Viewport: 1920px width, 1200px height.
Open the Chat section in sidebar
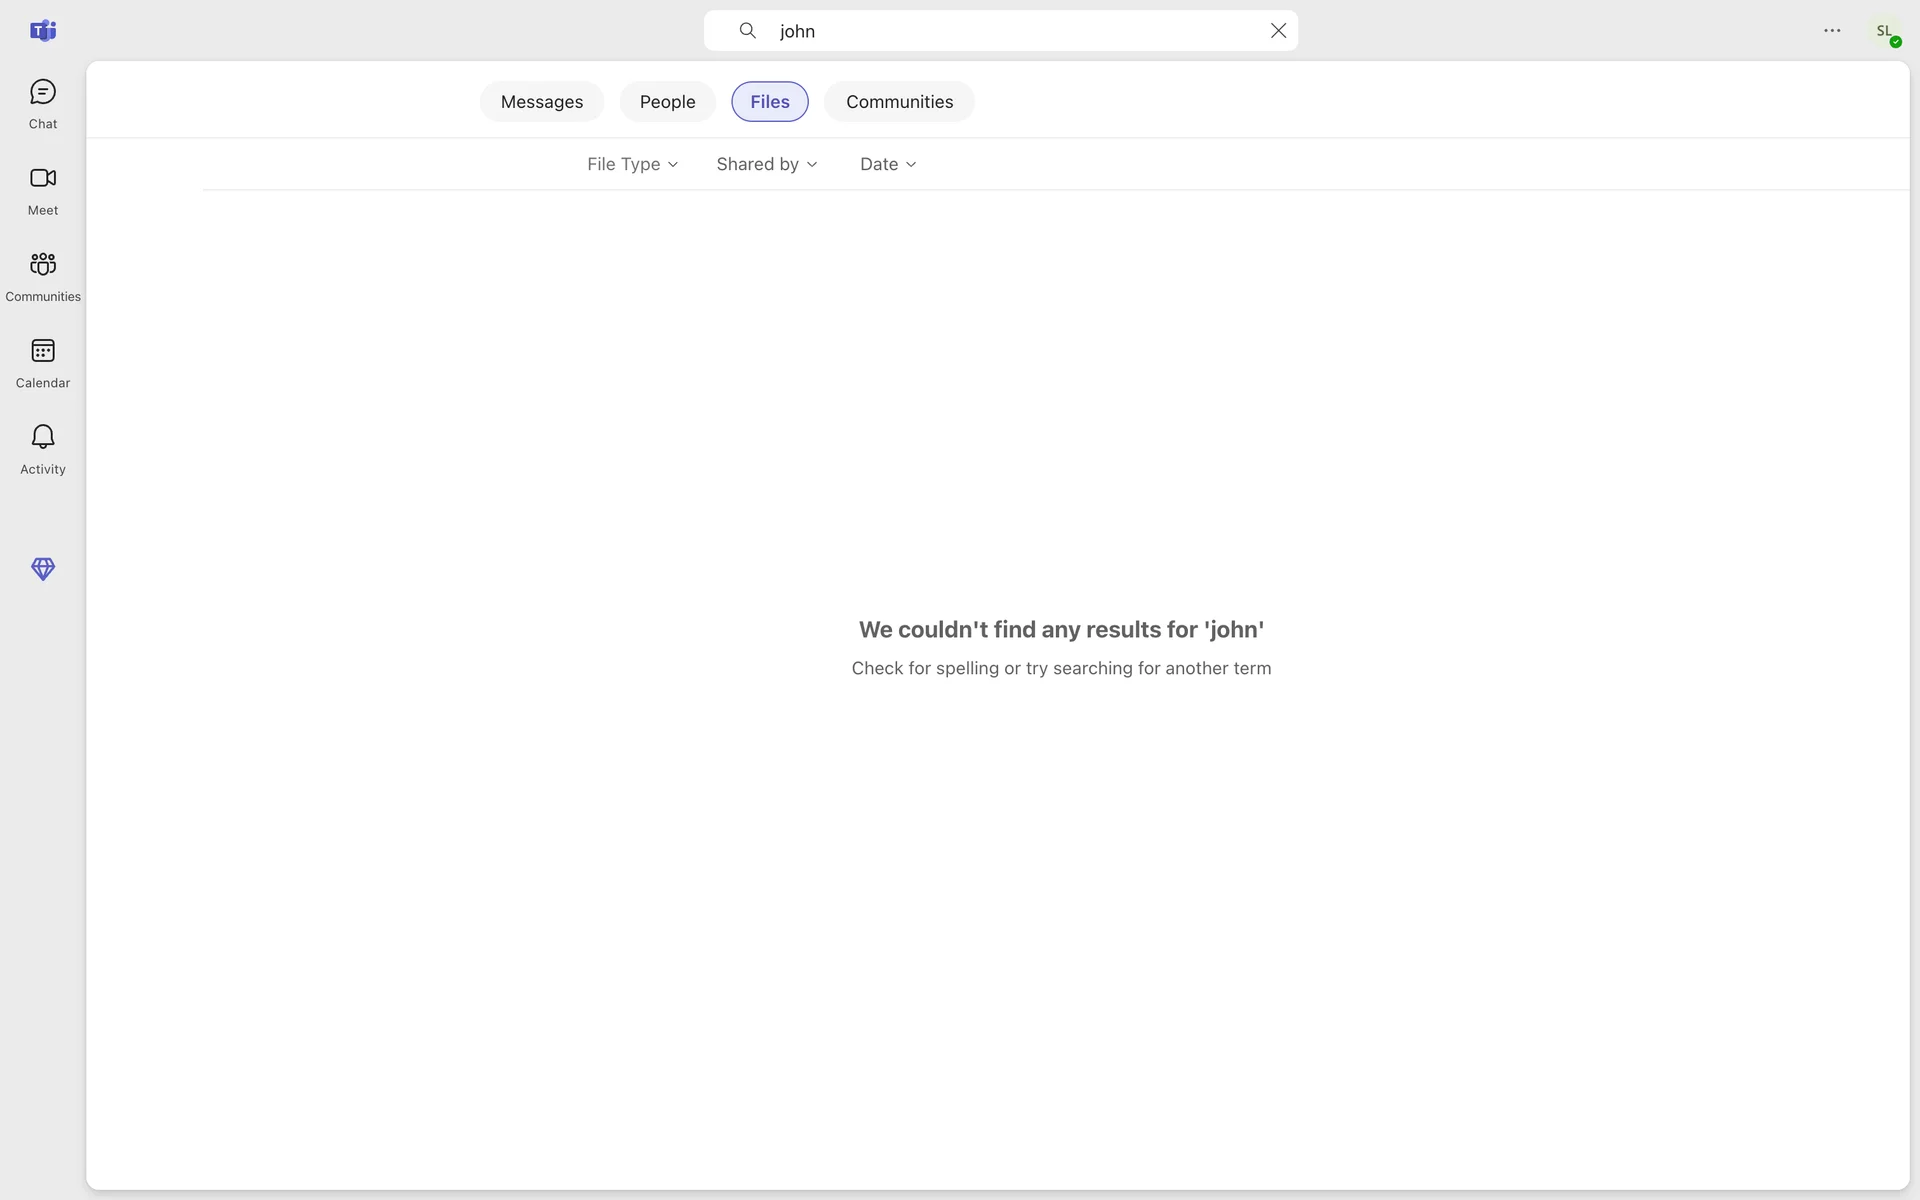42,104
